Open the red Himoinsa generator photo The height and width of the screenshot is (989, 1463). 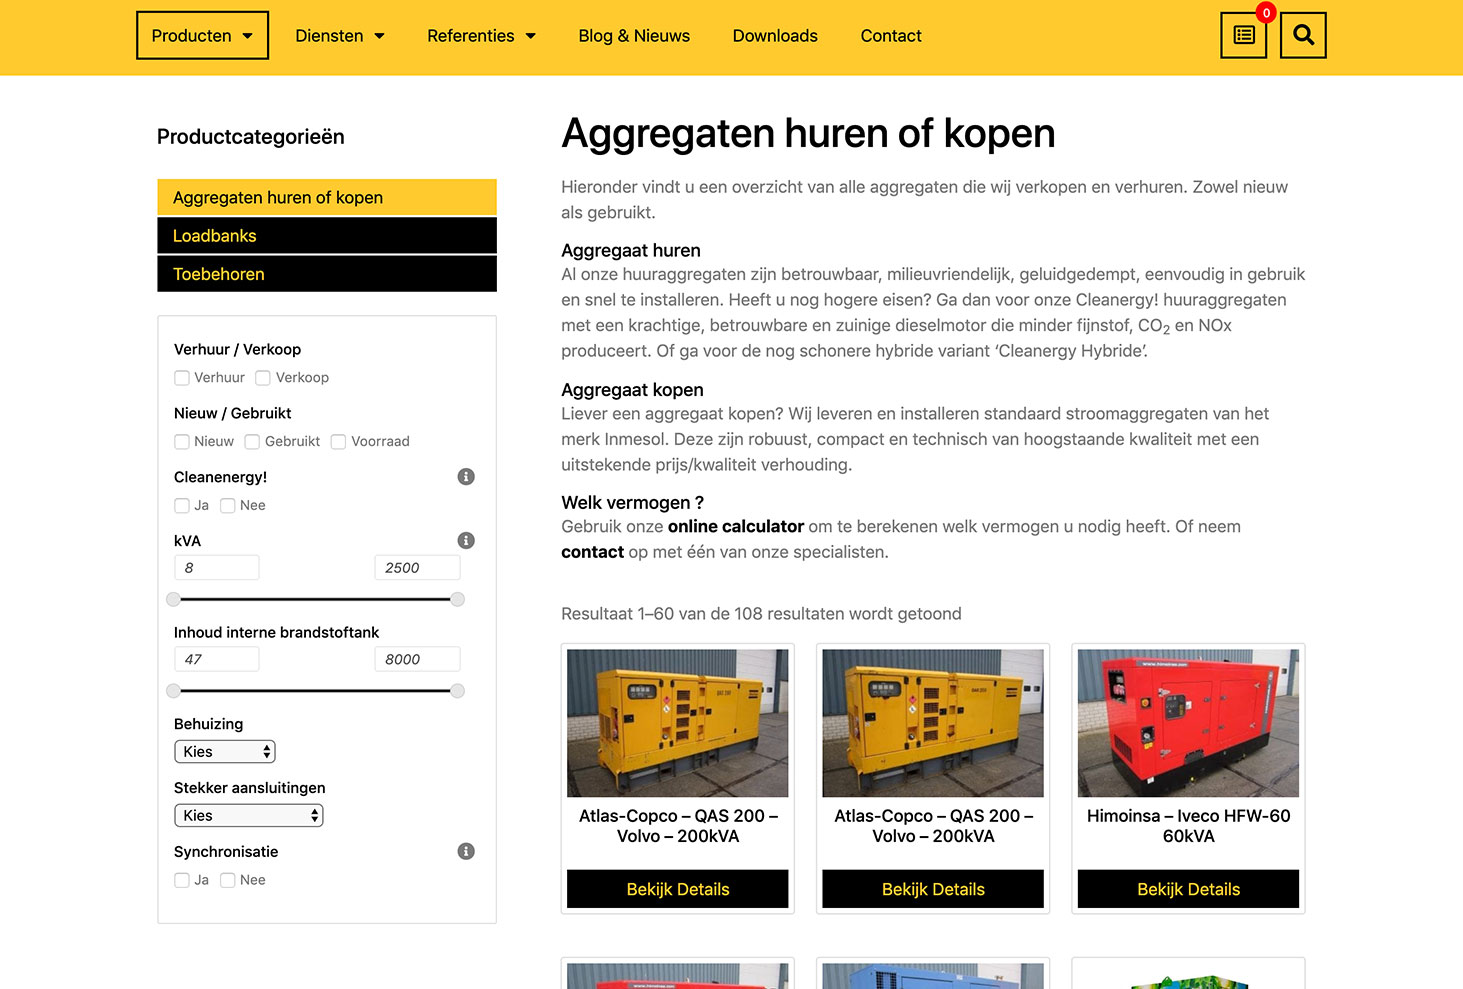[1188, 723]
